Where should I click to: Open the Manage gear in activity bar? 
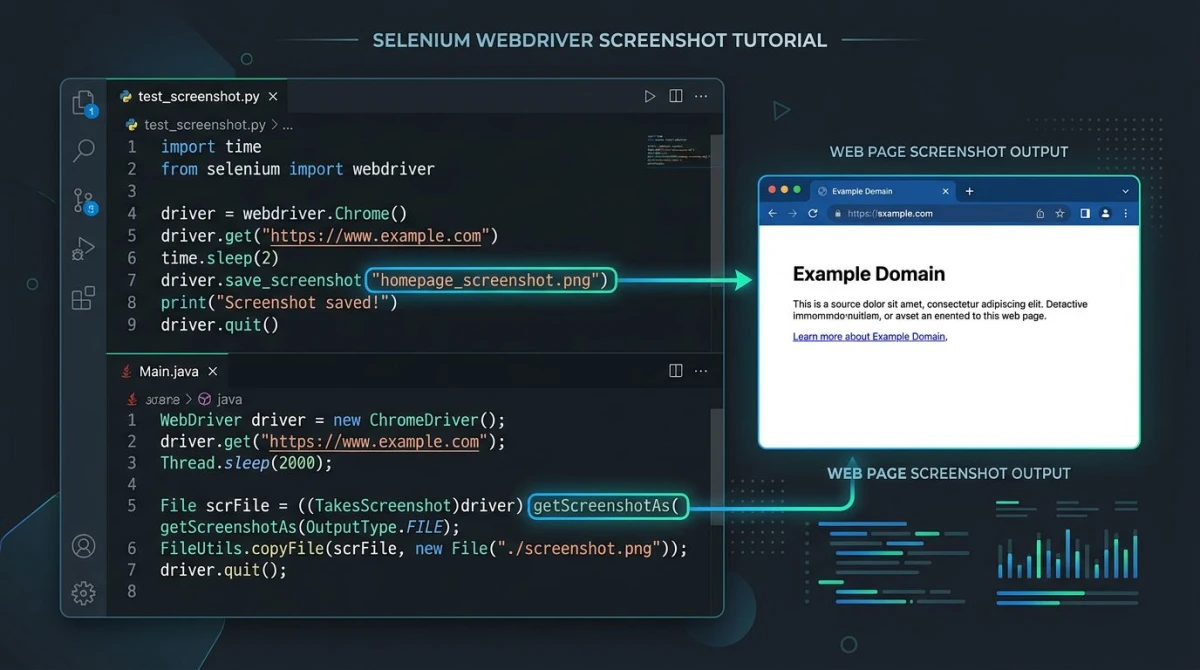(x=84, y=593)
